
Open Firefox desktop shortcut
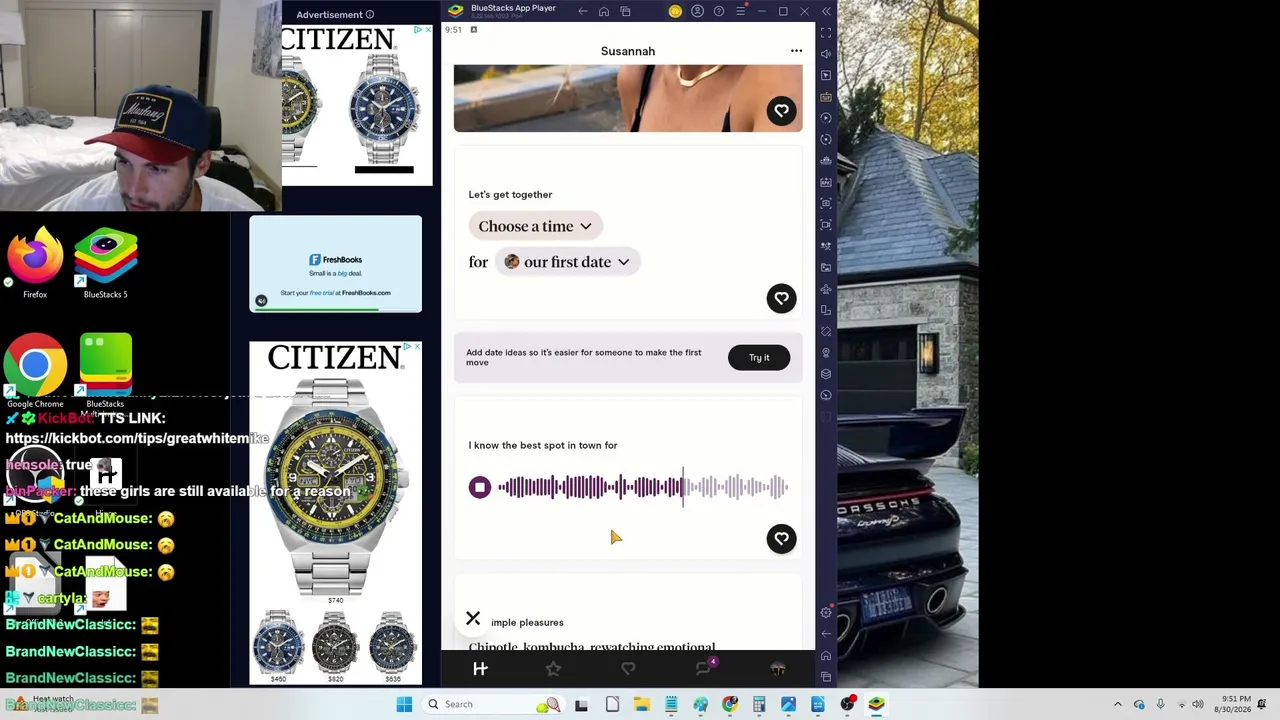pyautogui.click(x=35, y=262)
